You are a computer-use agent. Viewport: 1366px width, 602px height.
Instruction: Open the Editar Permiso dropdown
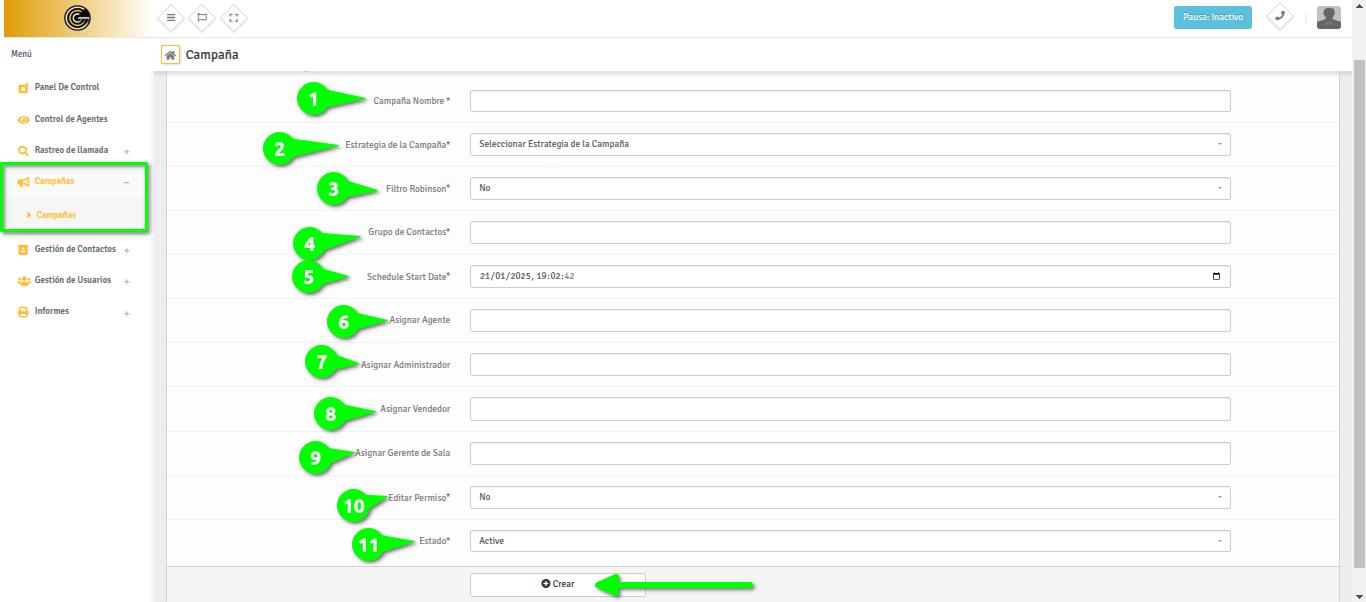(849, 497)
